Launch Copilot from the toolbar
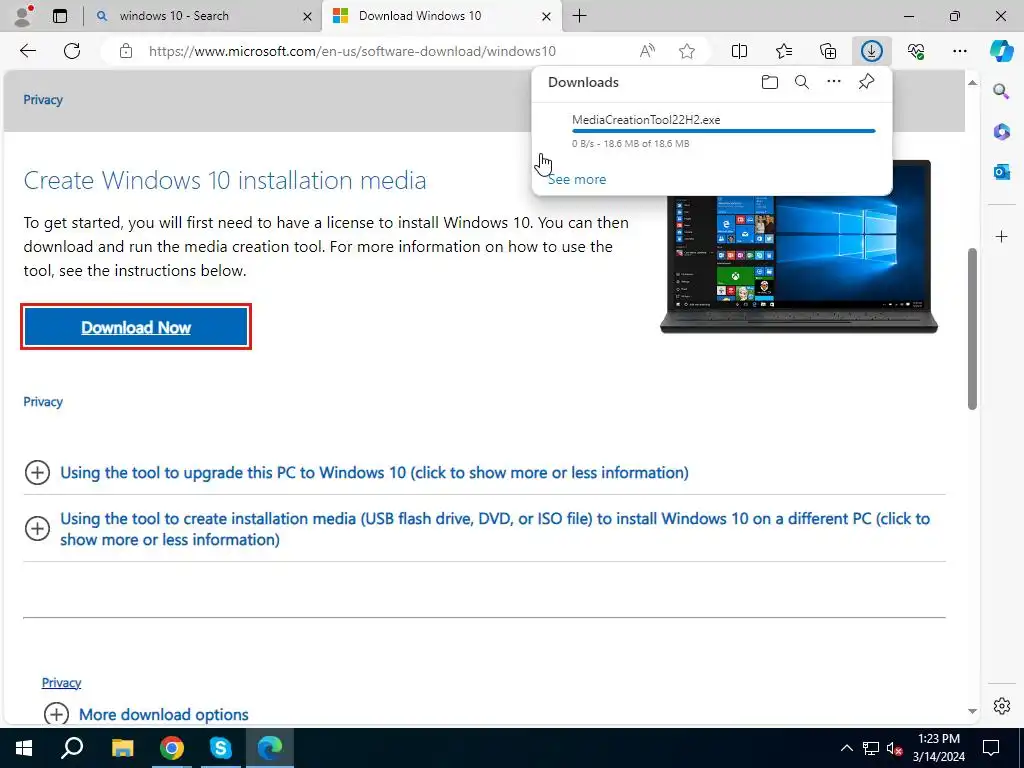The height and width of the screenshot is (768, 1024). point(1001,51)
